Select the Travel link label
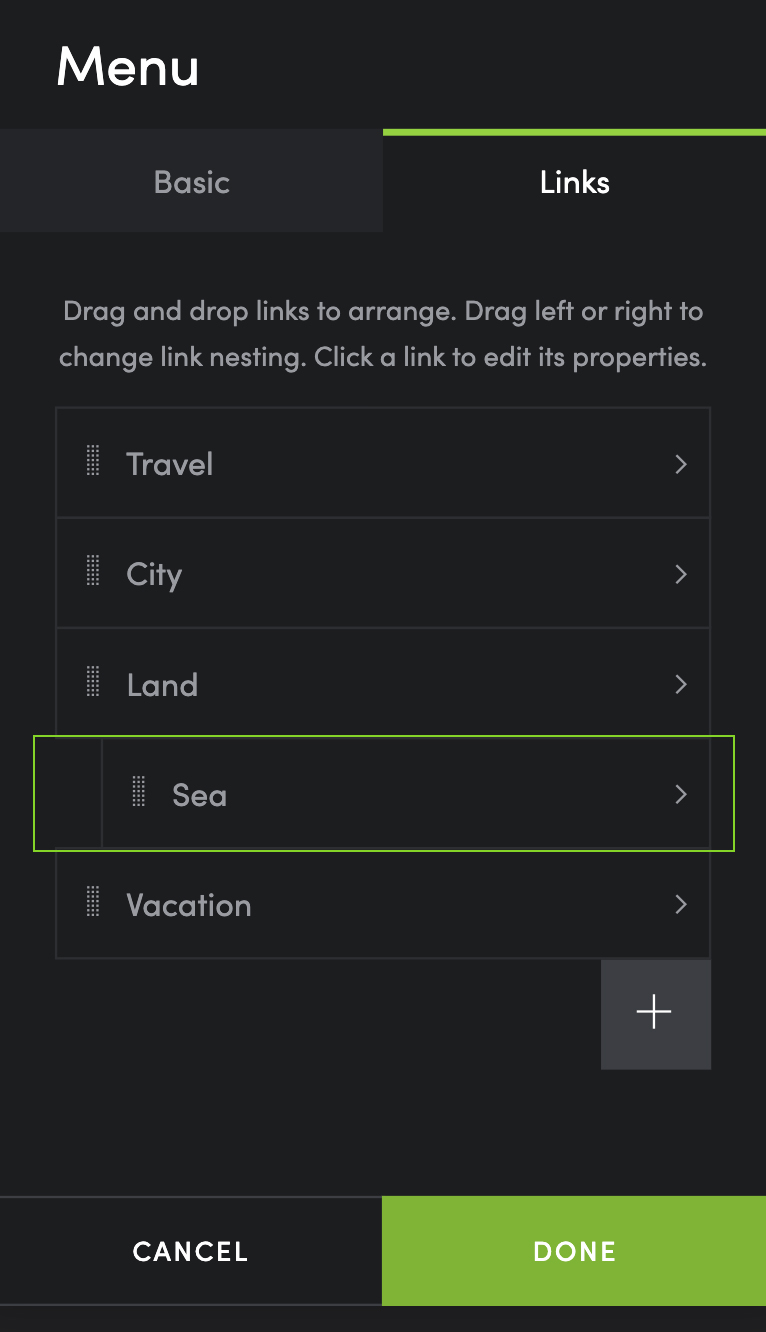Viewport: 766px width, 1332px height. [170, 464]
